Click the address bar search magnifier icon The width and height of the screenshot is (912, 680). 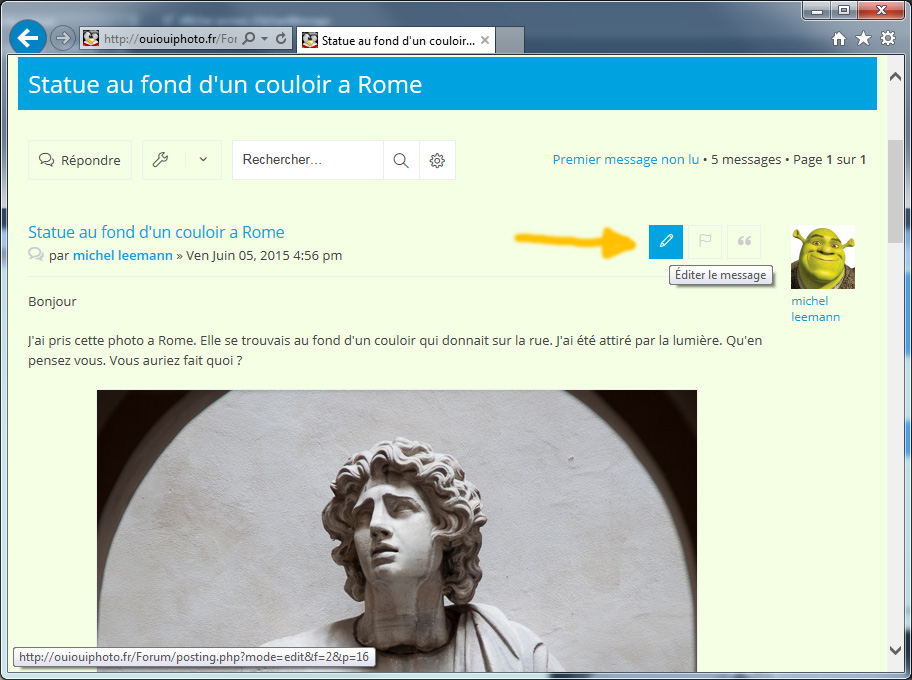click(x=248, y=38)
